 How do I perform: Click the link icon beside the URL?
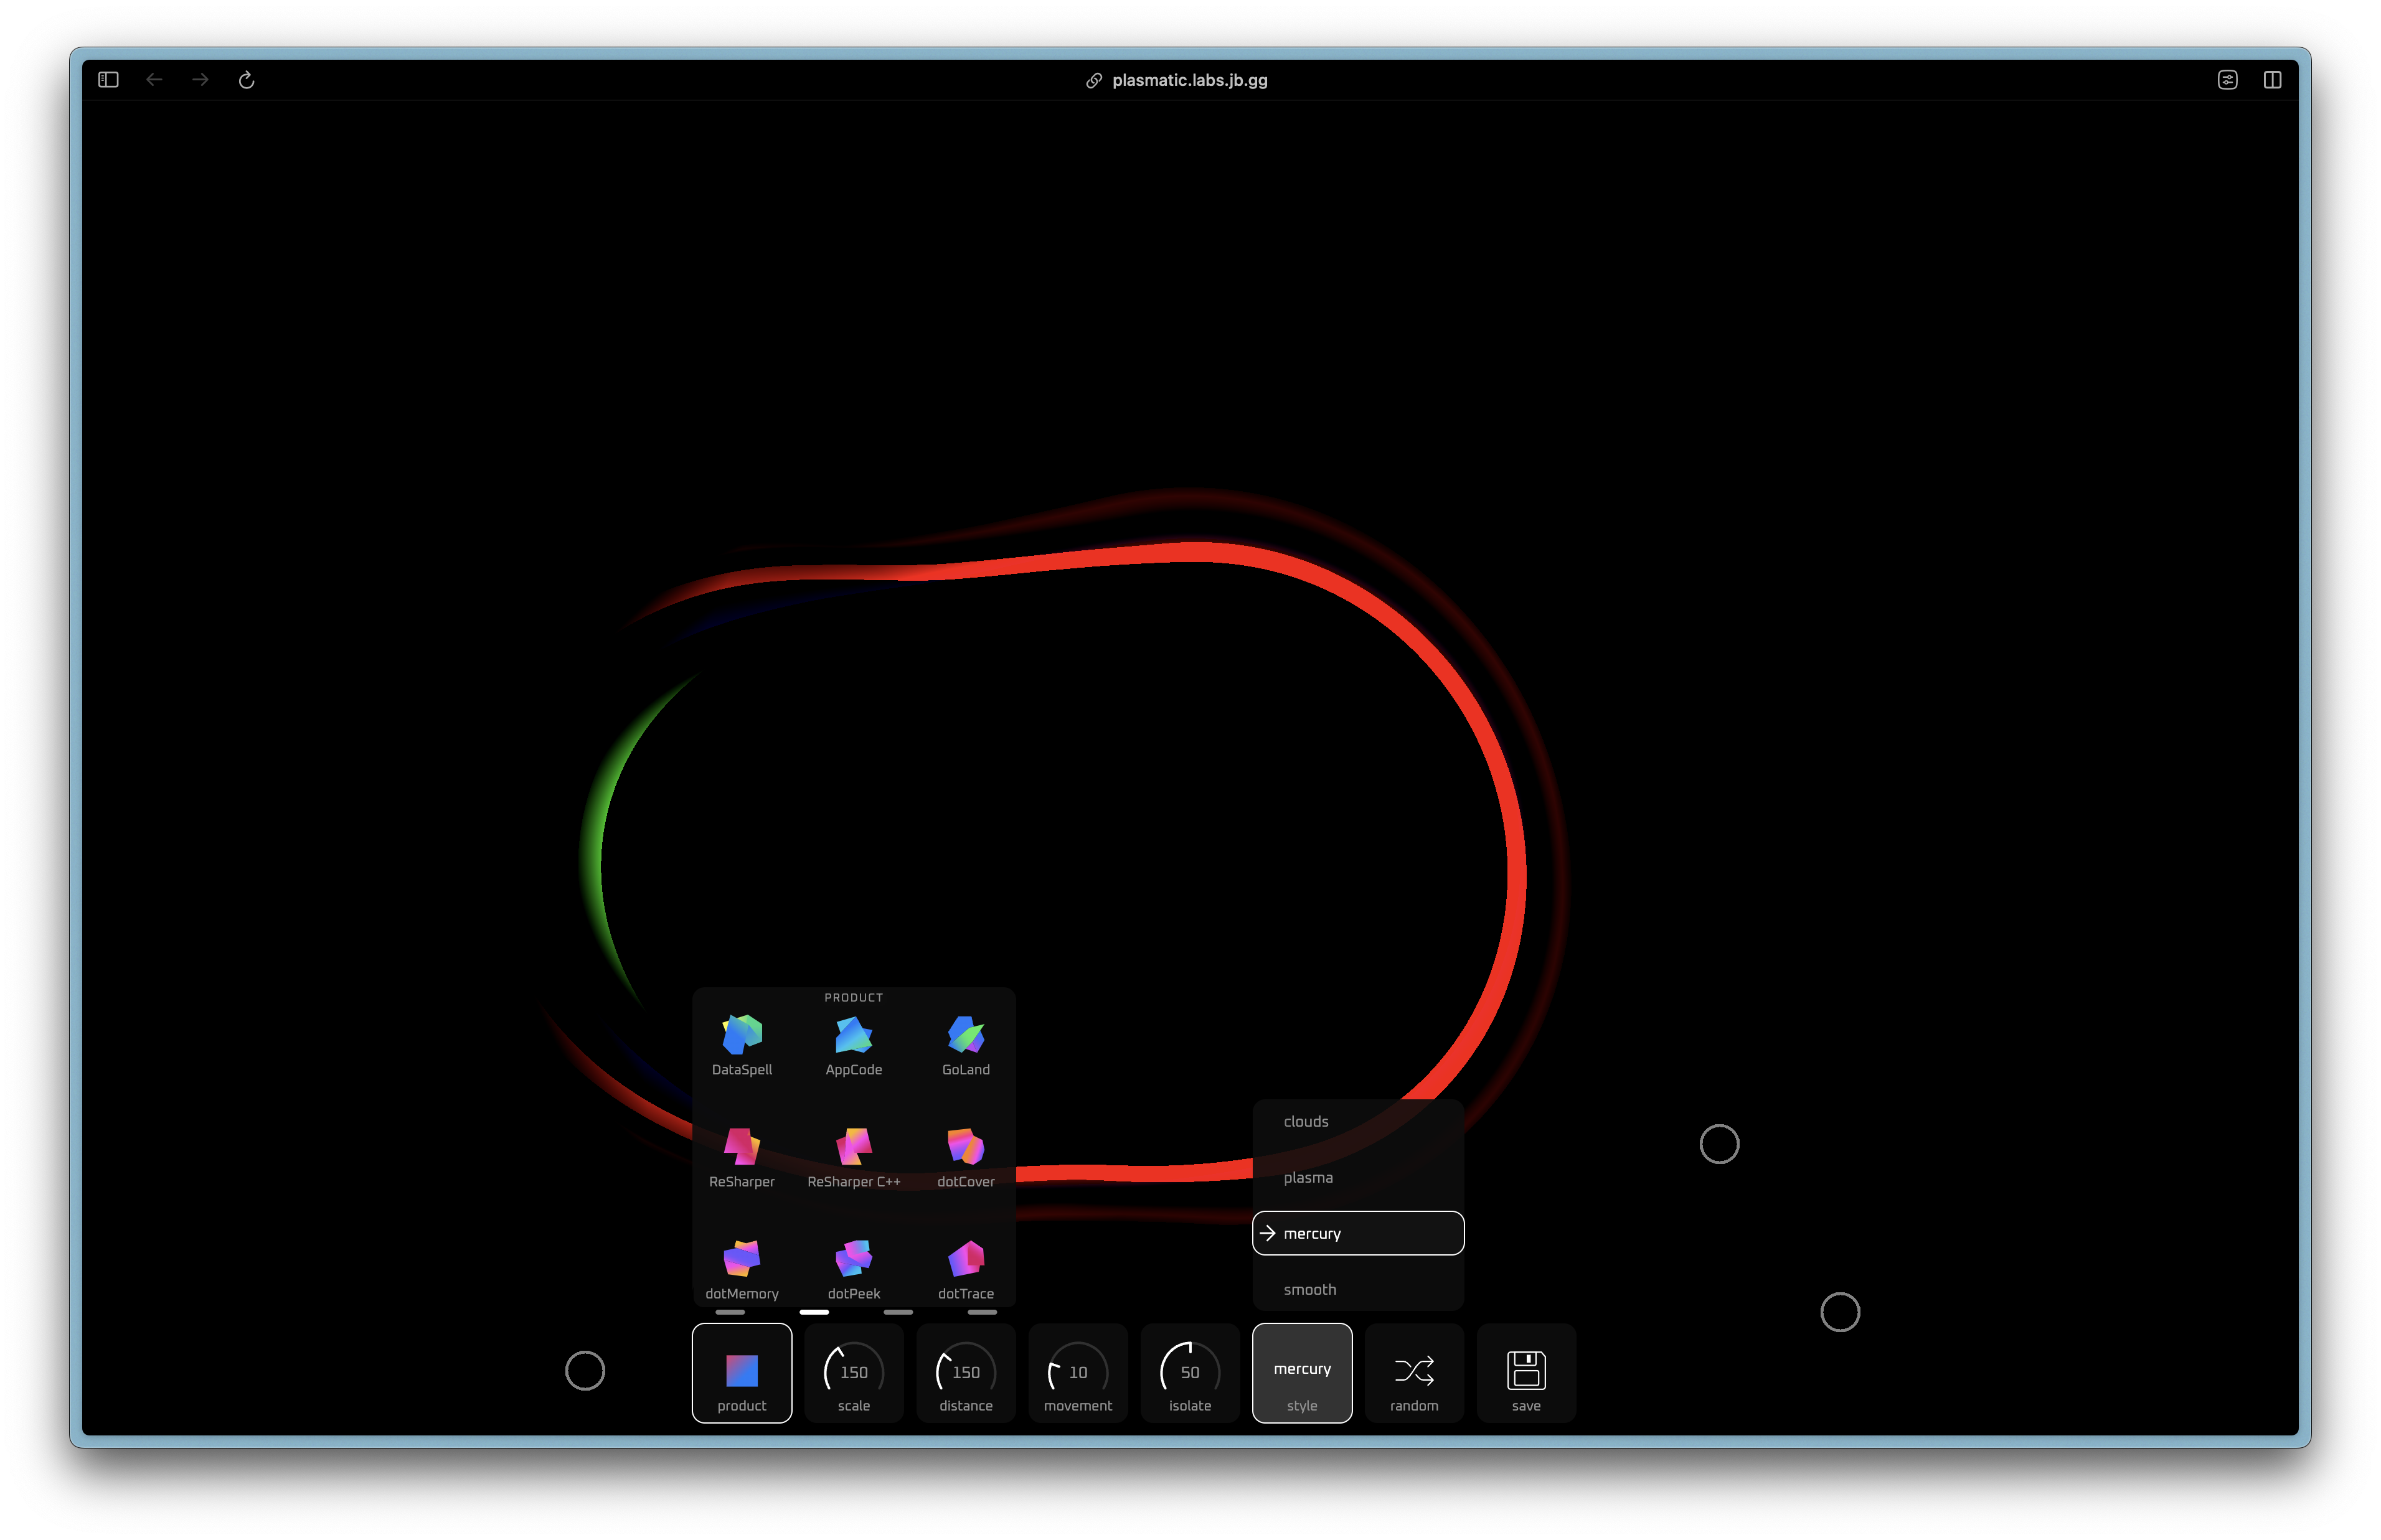(1094, 80)
